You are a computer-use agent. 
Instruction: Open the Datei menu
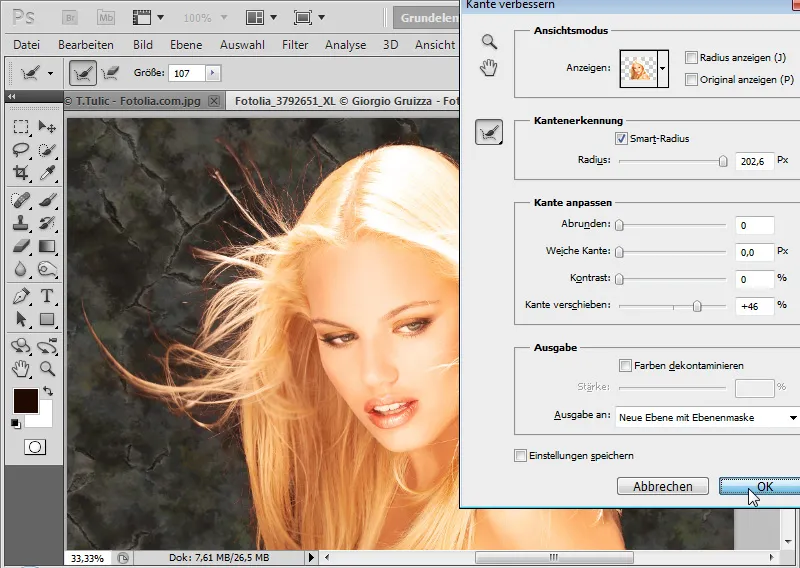27,45
